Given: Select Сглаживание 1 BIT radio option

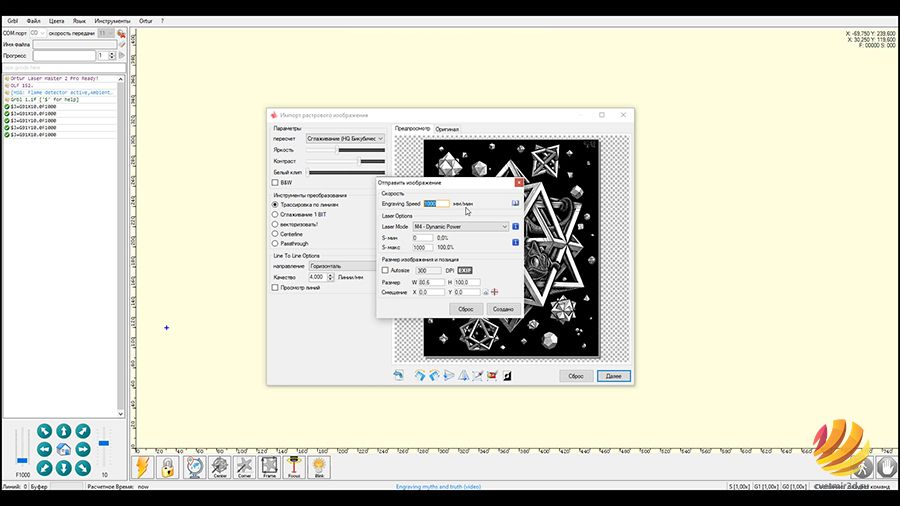Looking at the screenshot, I should coord(275,214).
